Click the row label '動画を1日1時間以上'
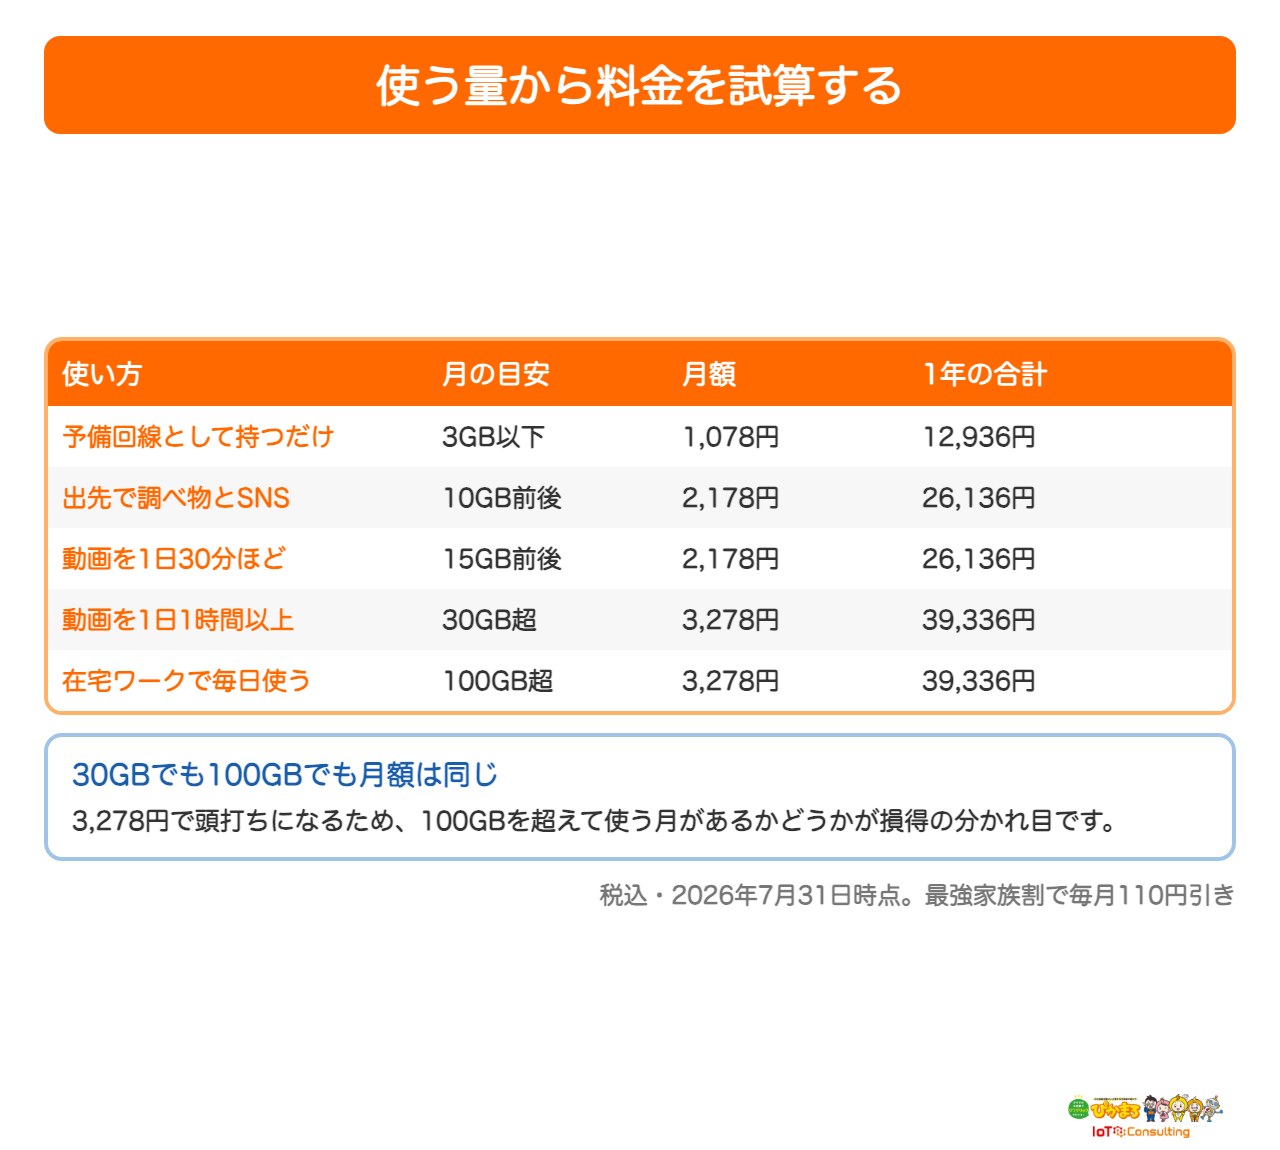 click(178, 619)
